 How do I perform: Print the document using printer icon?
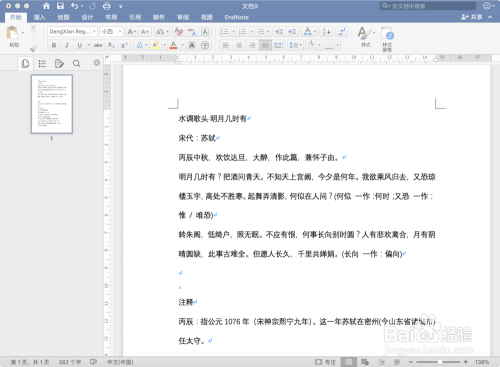[107, 6]
